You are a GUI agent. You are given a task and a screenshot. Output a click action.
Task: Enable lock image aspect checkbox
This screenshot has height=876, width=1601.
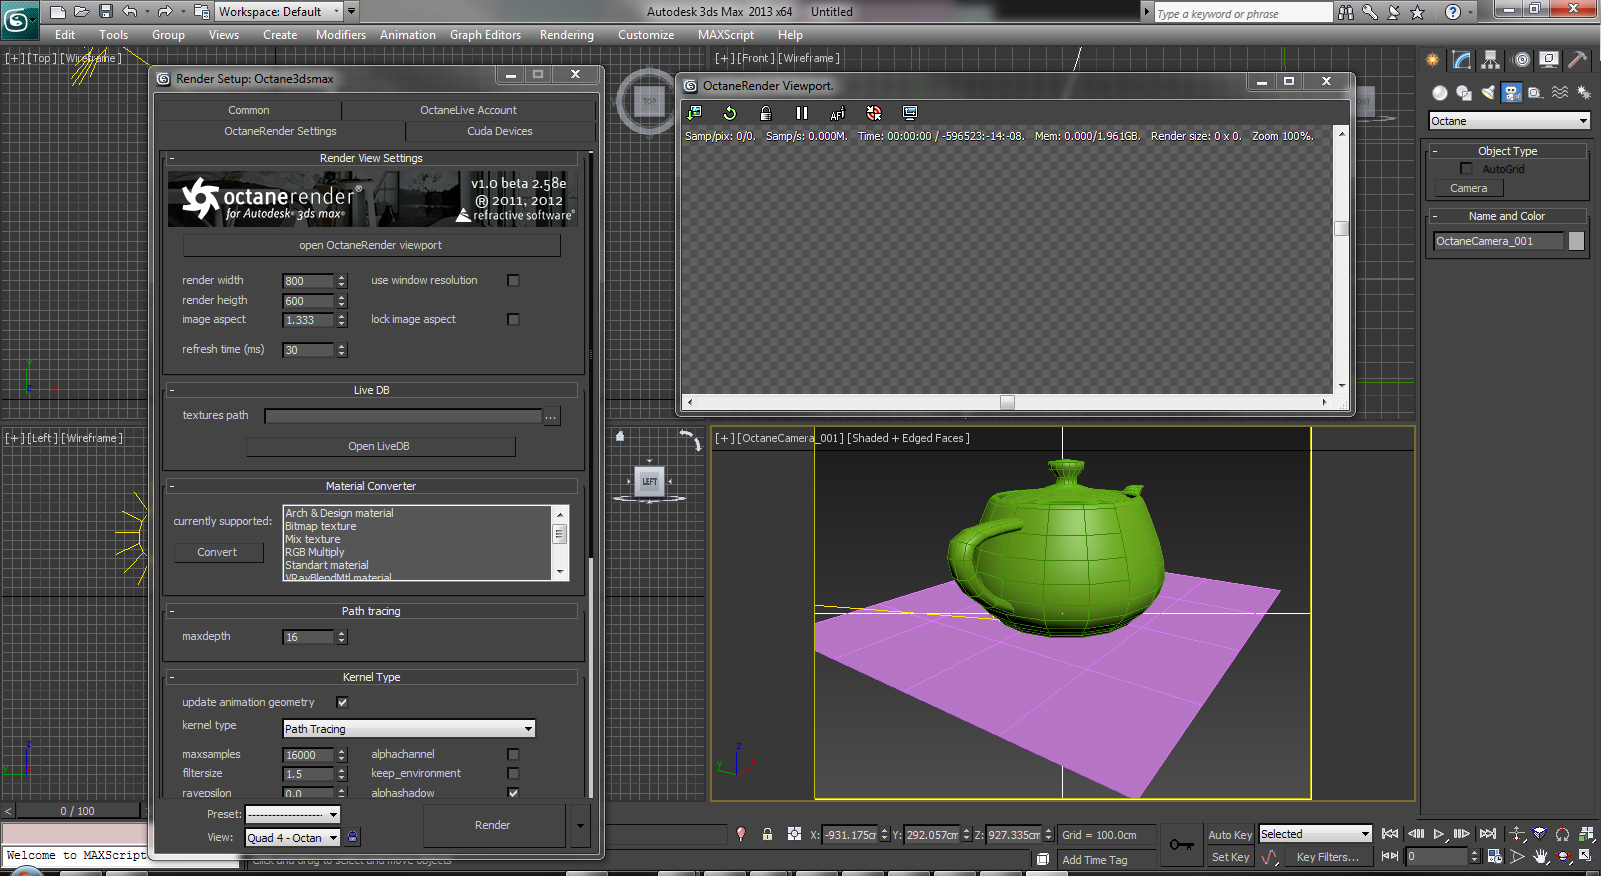click(513, 320)
